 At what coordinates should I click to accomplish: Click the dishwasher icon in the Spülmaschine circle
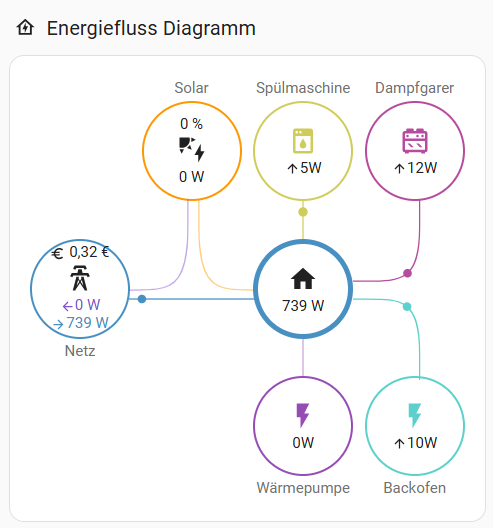[303, 141]
